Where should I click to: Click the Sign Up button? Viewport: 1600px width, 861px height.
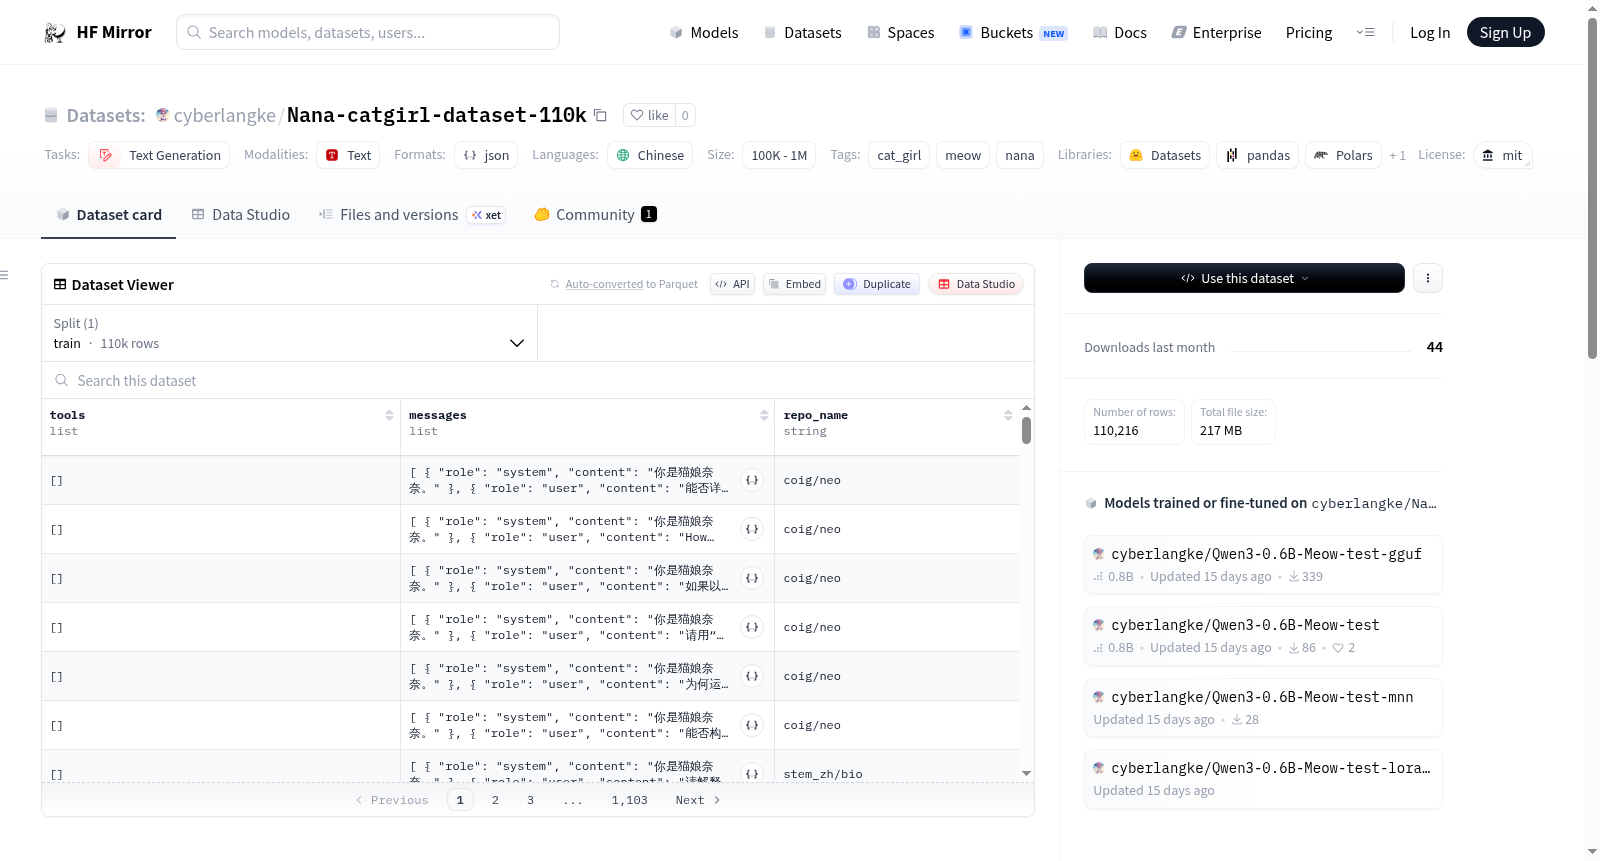1505,32
